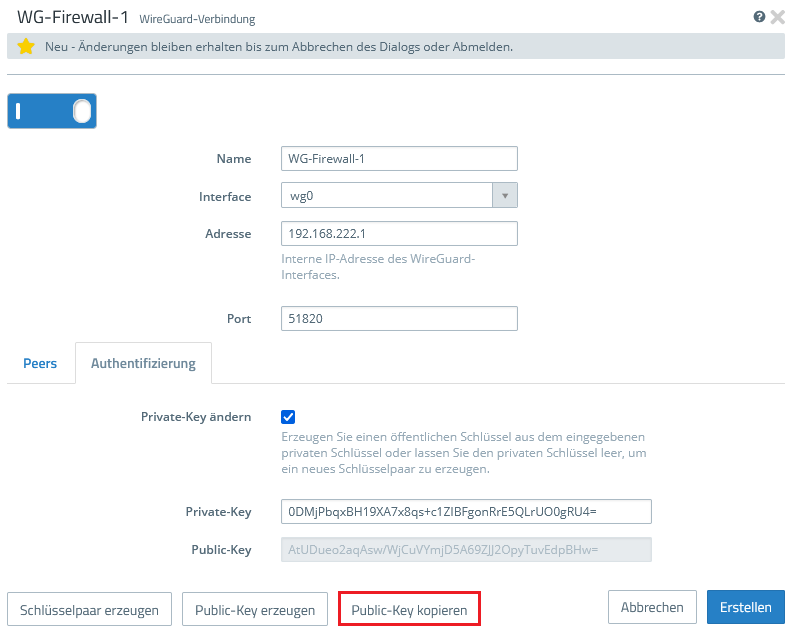Open the help question mark icon
Screen dimensions: 793x633
[x=760, y=17]
